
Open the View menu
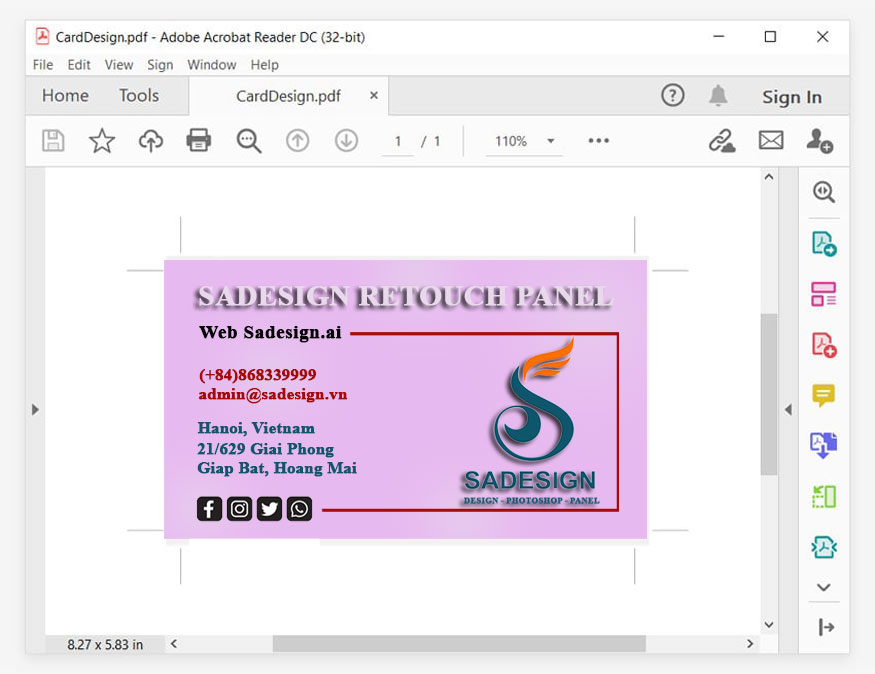[x=119, y=65]
